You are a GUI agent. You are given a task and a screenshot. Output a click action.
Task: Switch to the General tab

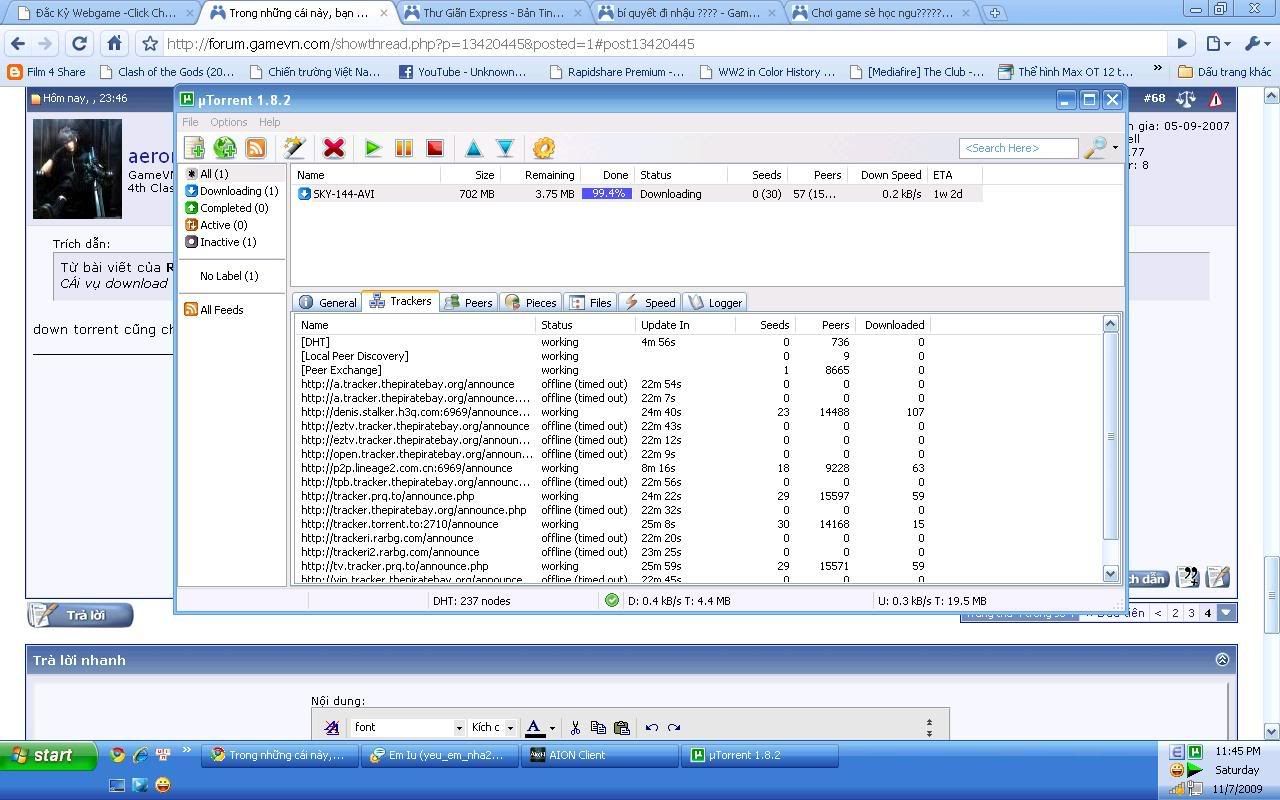(x=327, y=302)
